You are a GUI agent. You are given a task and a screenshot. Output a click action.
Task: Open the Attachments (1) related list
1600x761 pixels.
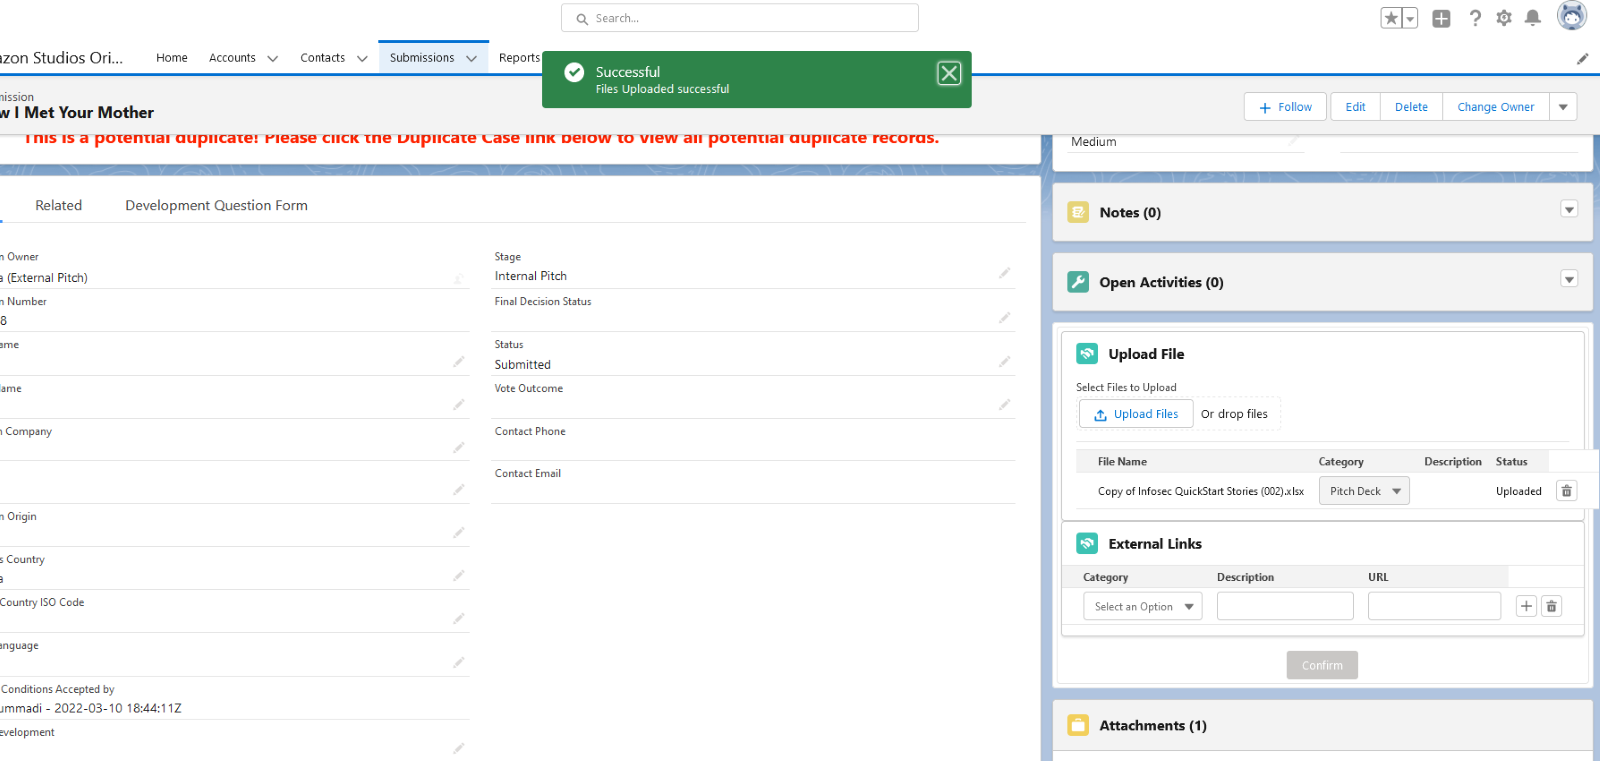pos(1153,725)
